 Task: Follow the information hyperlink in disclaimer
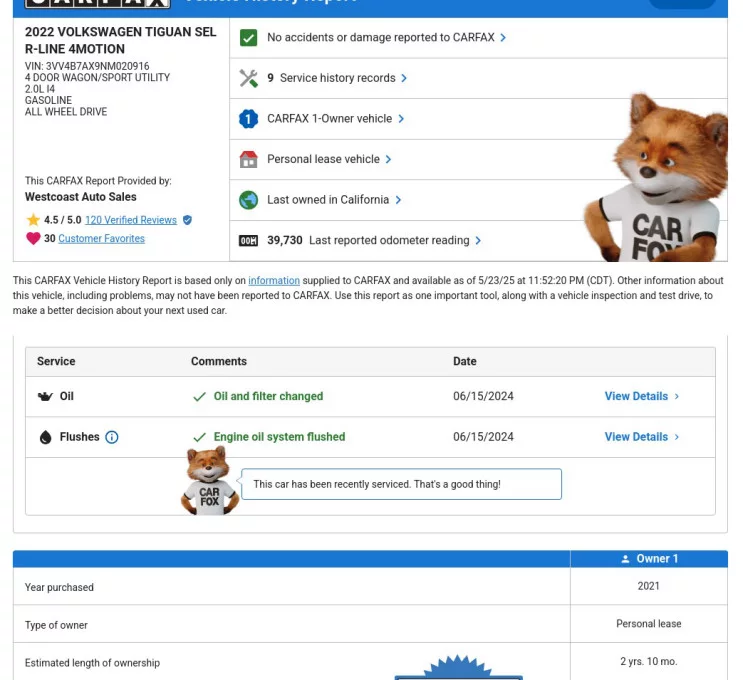click(x=274, y=281)
